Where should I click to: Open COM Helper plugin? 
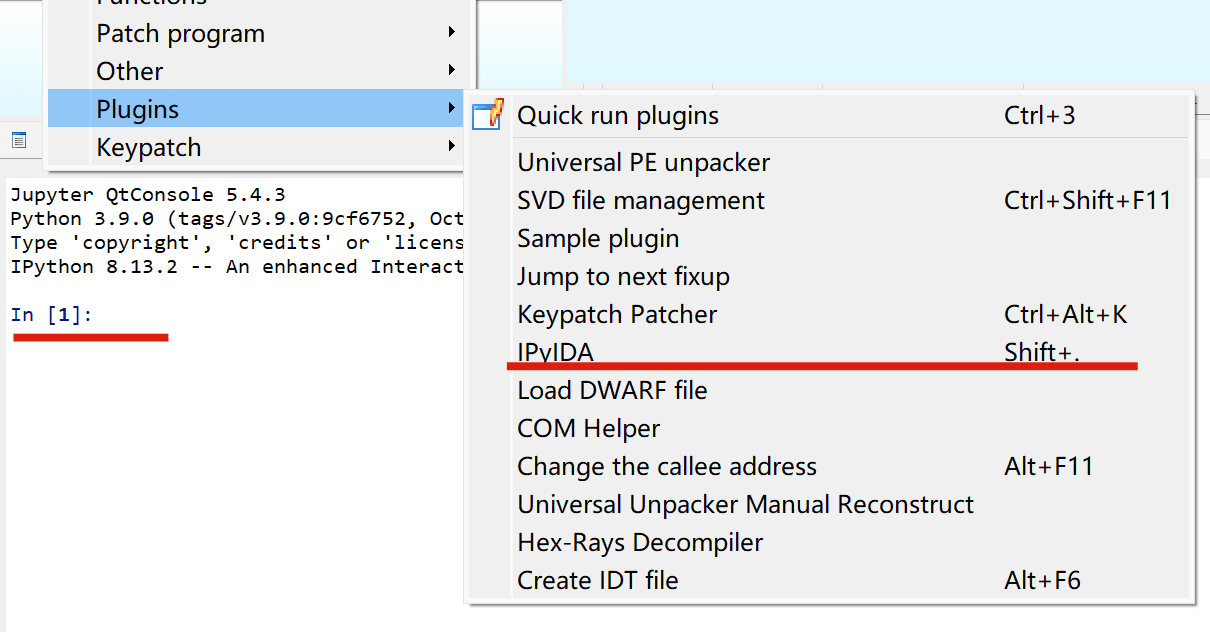tap(588, 428)
